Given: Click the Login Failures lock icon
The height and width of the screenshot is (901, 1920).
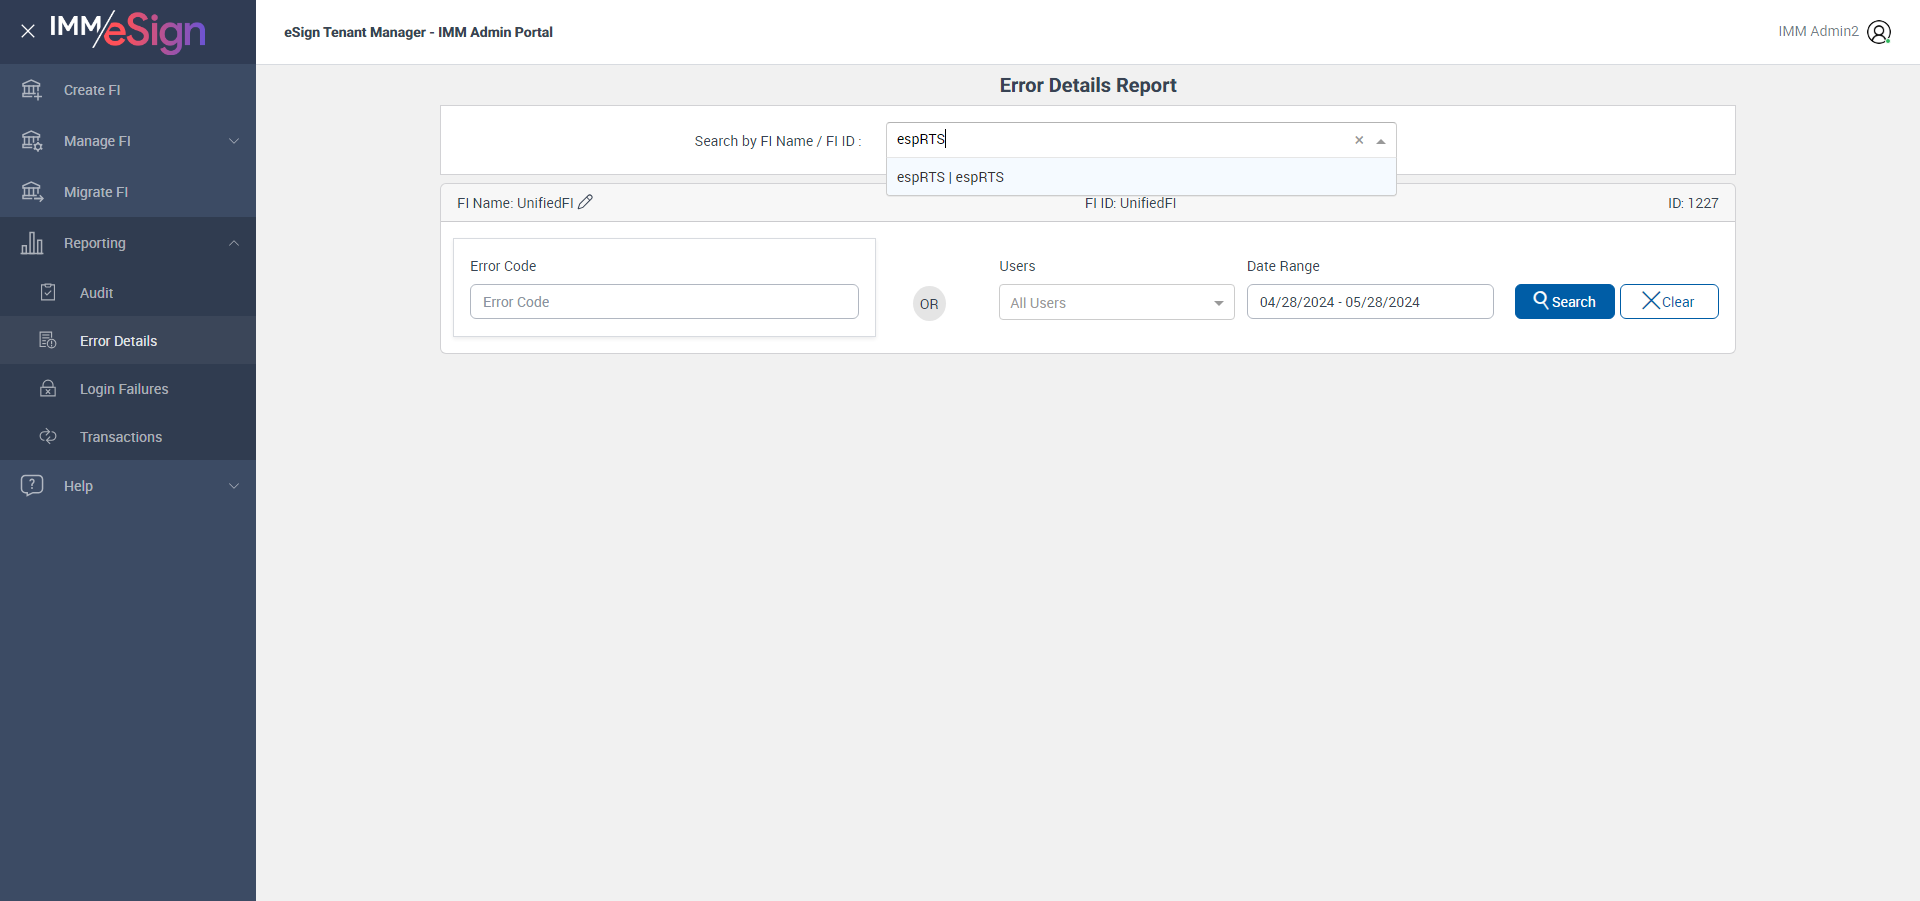Looking at the screenshot, I should point(48,389).
